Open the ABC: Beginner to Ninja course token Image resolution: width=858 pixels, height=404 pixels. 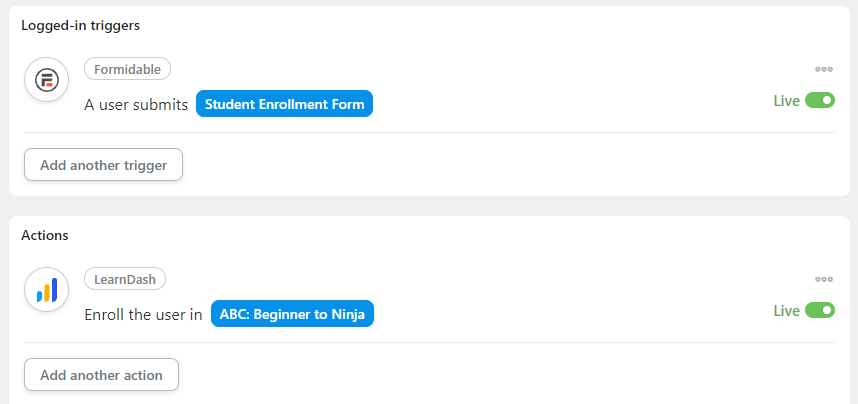point(292,314)
